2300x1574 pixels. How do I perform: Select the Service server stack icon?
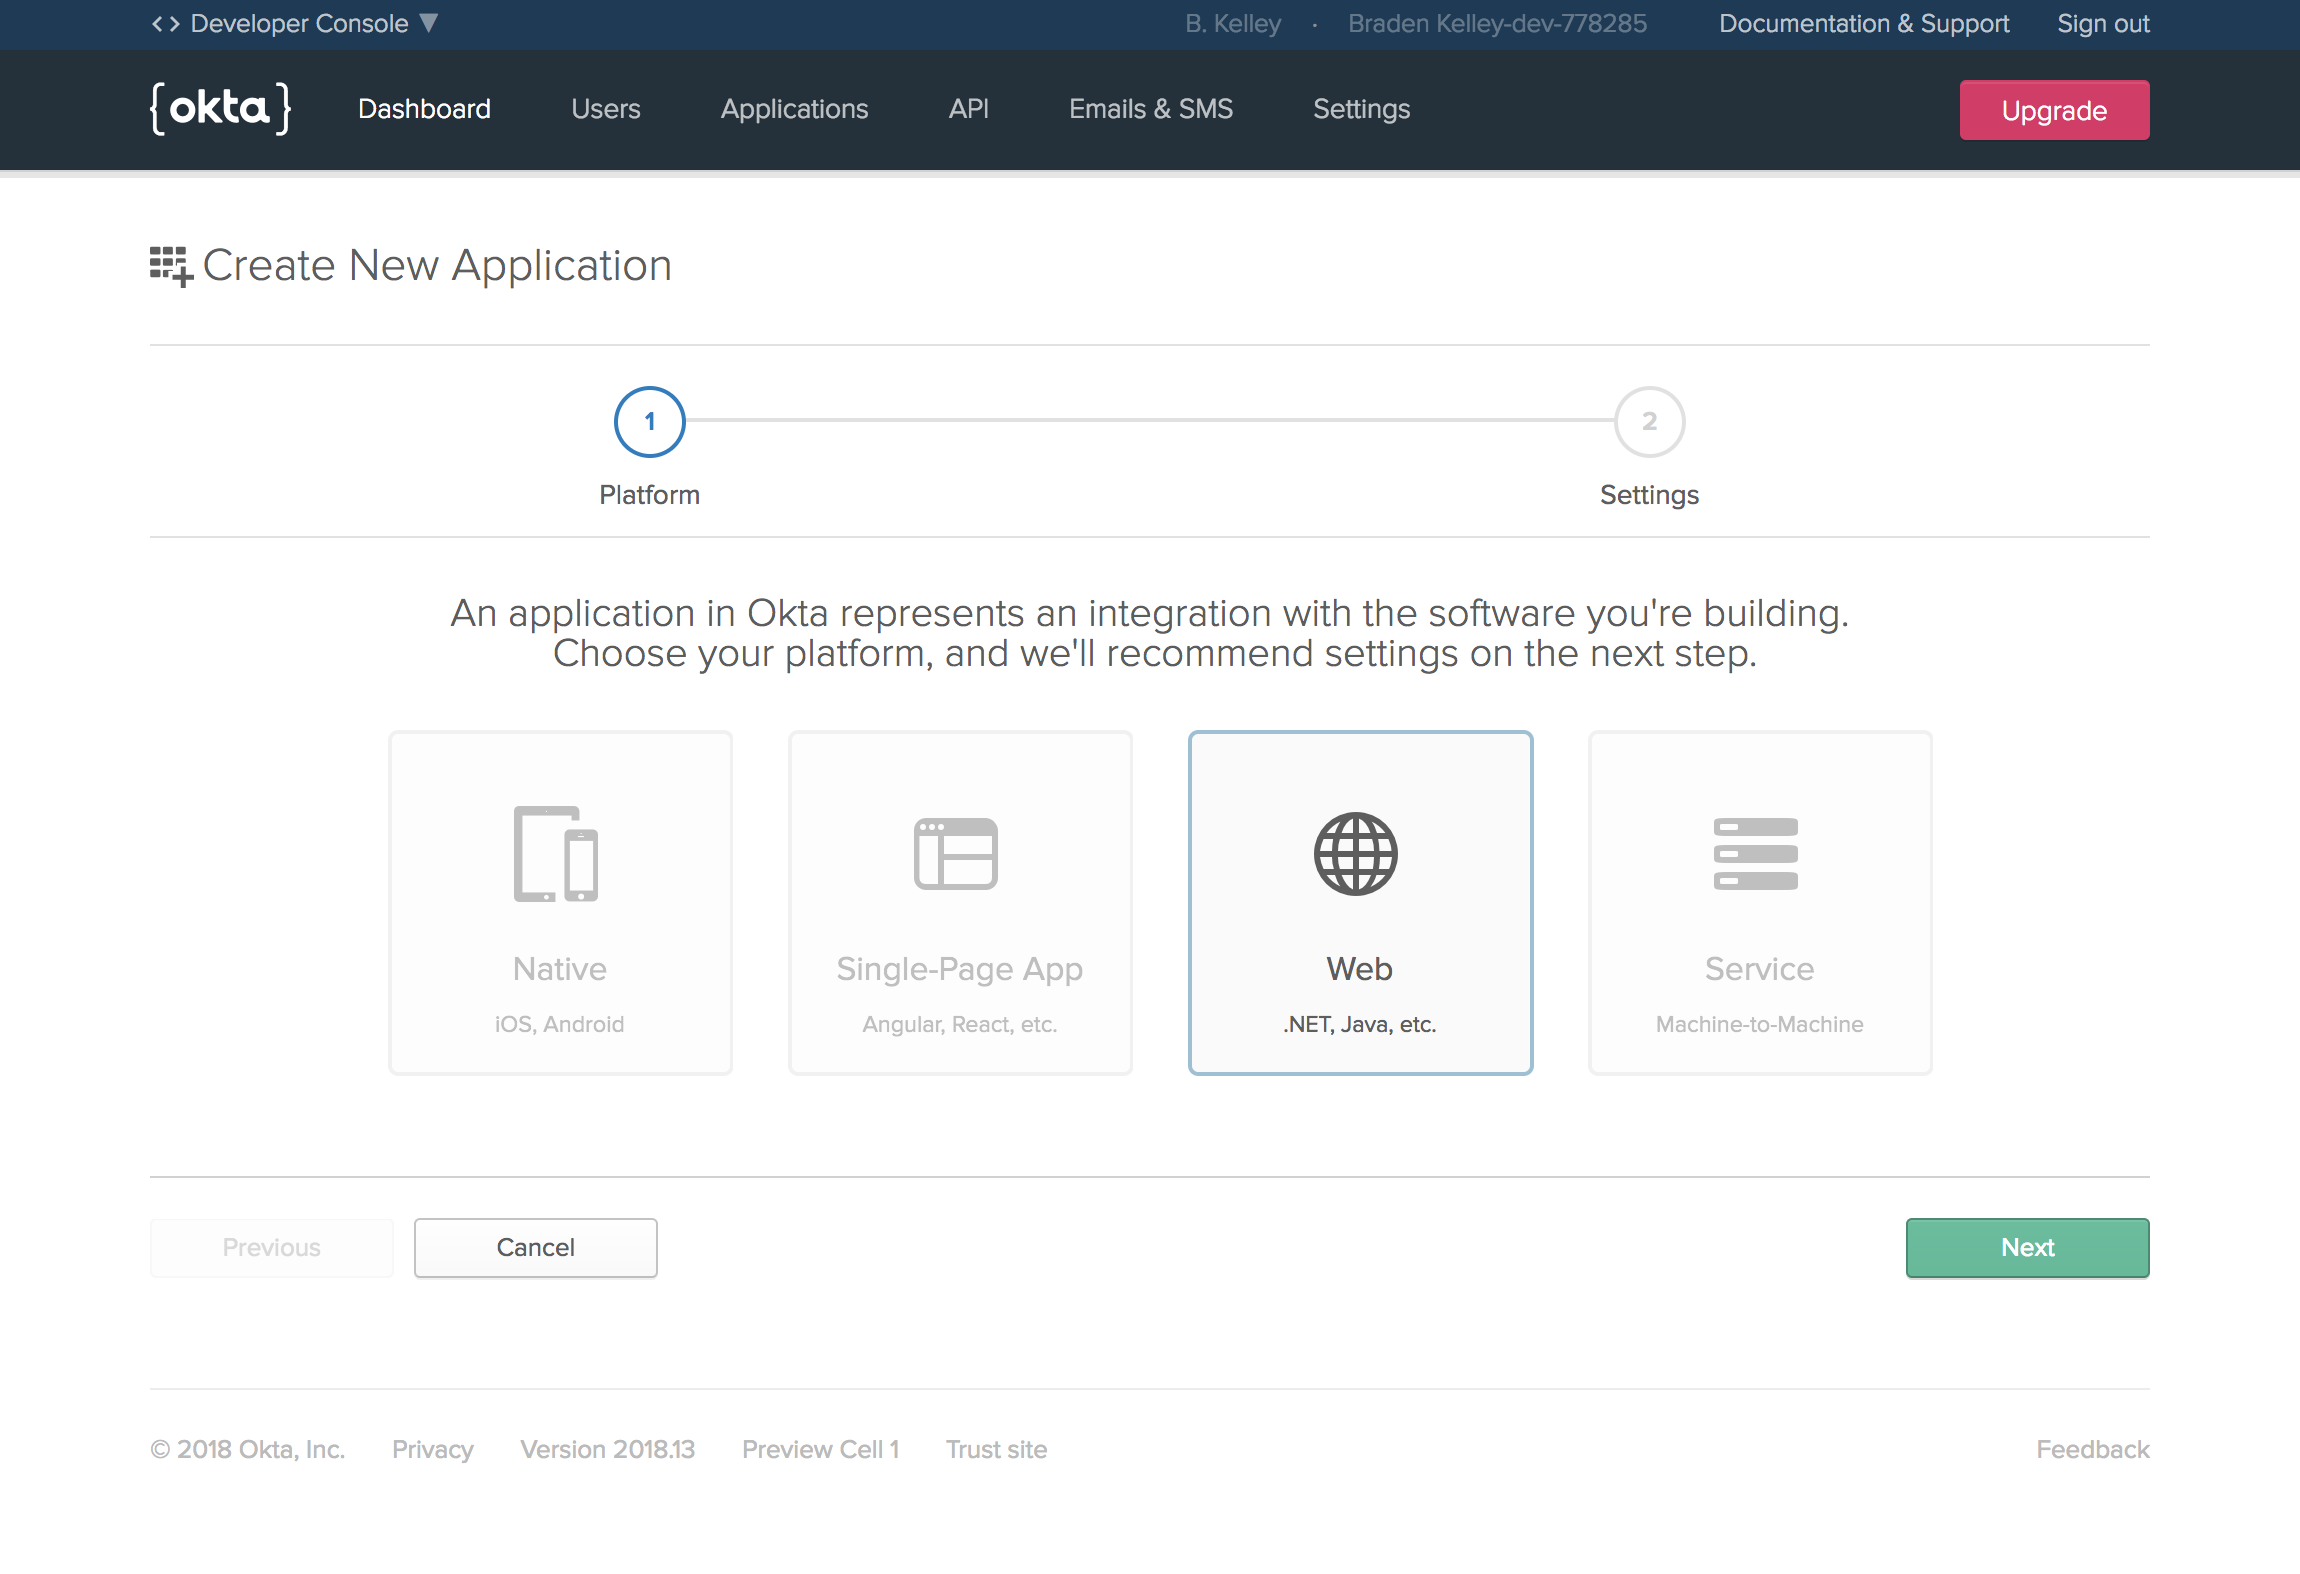[x=1756, y=853]
